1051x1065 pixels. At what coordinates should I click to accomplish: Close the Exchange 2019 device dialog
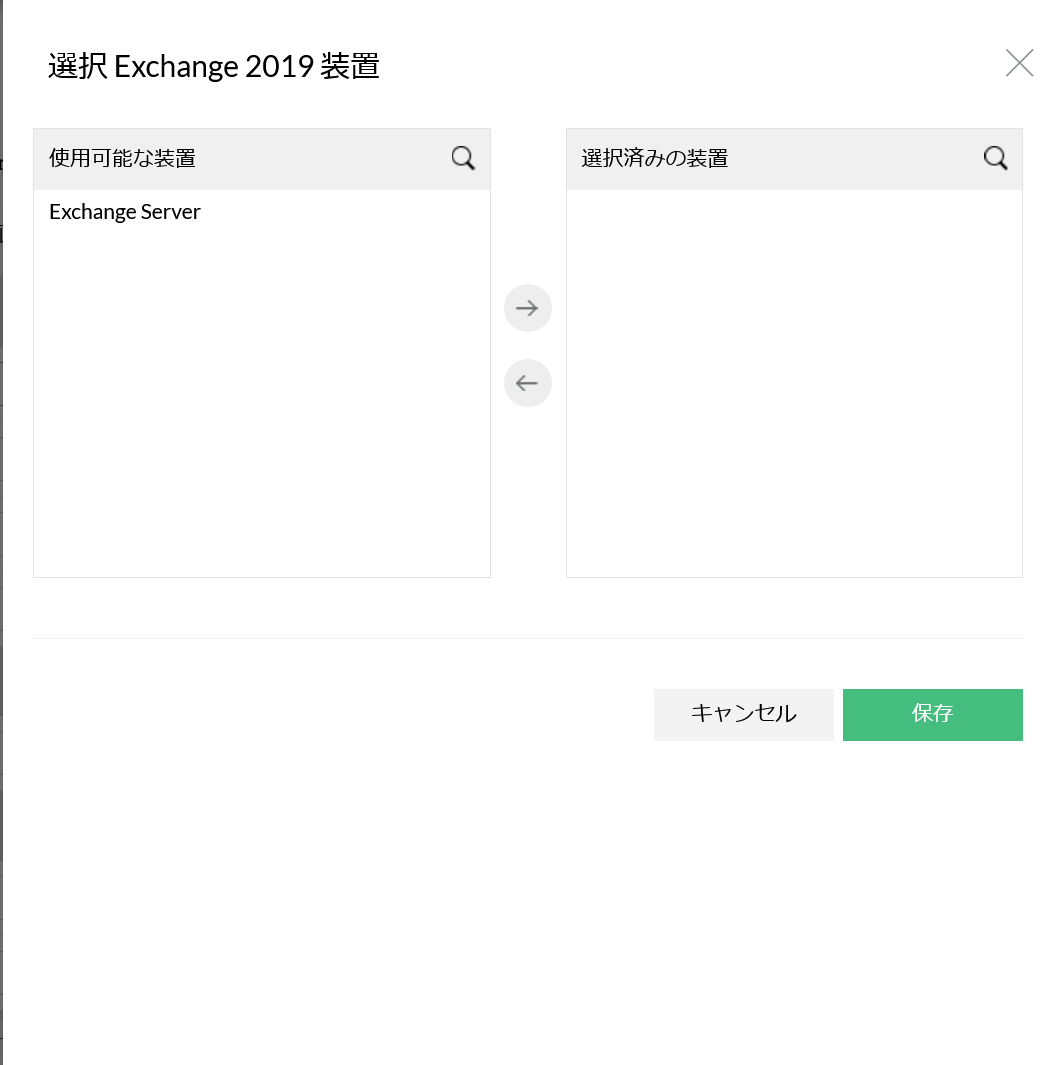coord(1019,64)
